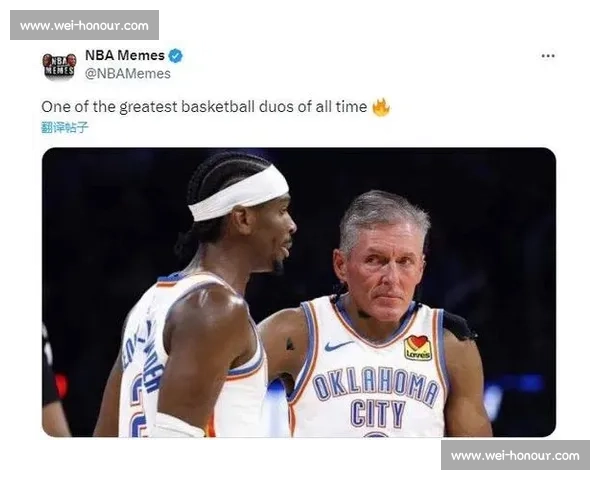600x480 pixels.
Task: Click the white headband in the photo
Action: [239, 194]
